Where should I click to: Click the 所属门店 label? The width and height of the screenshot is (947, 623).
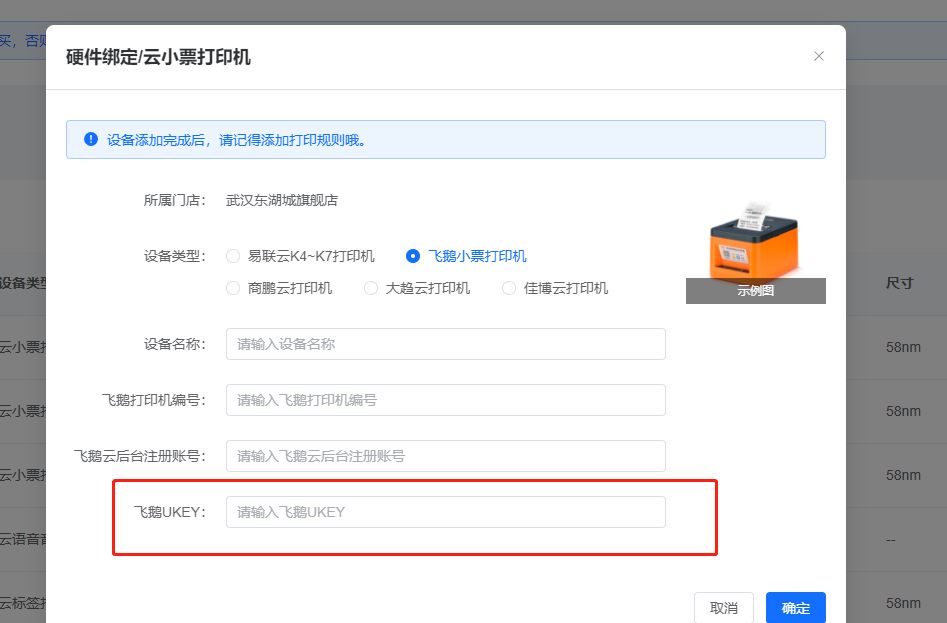(x=175, y=200)
